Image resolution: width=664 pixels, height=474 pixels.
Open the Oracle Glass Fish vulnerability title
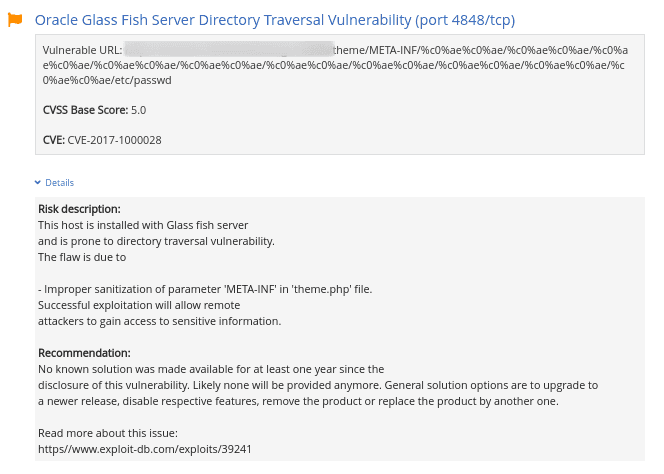click(275, 20)
